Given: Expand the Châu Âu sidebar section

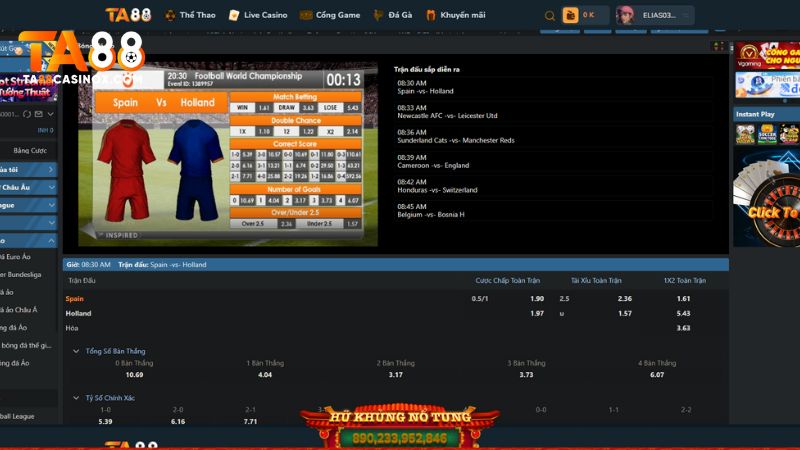Looking at the screenshot, I should point(28,187).
